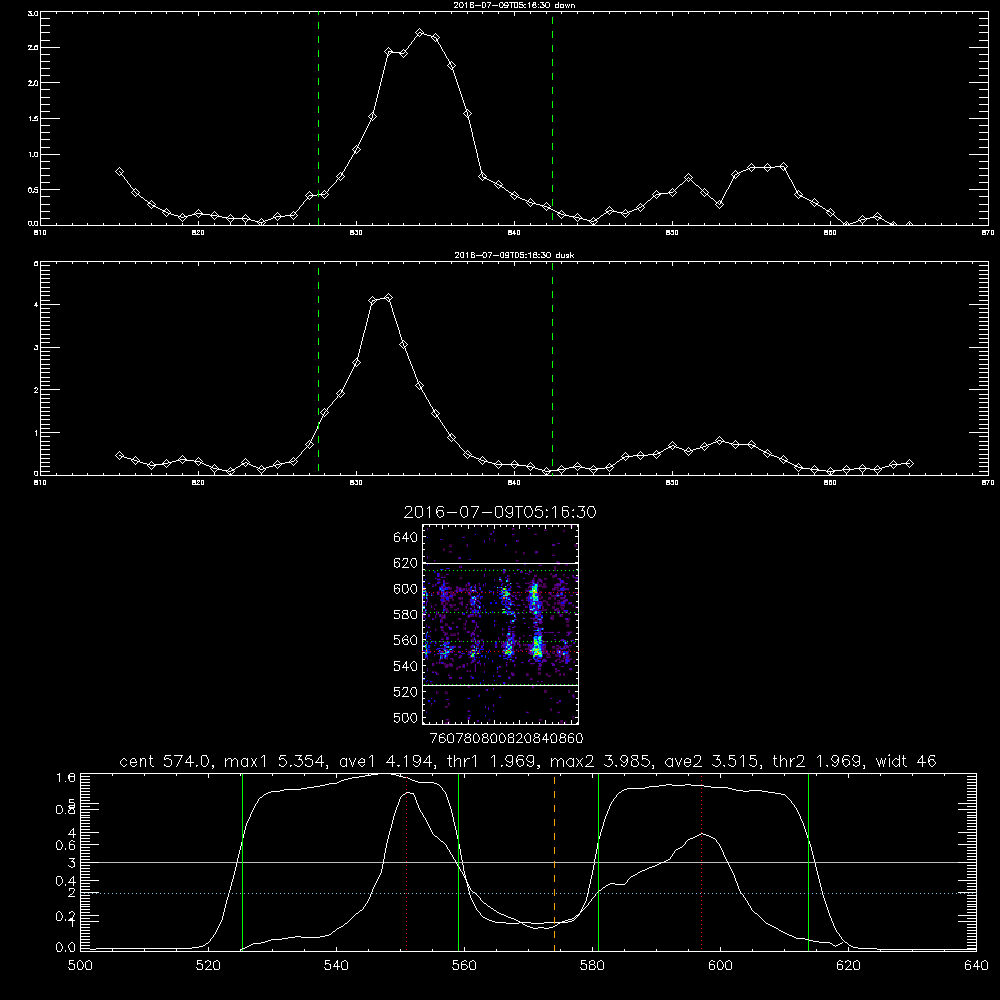Click the x-axis label 600 in the bottom plot
The image size is (1000, 1000).
coord(720,966)
